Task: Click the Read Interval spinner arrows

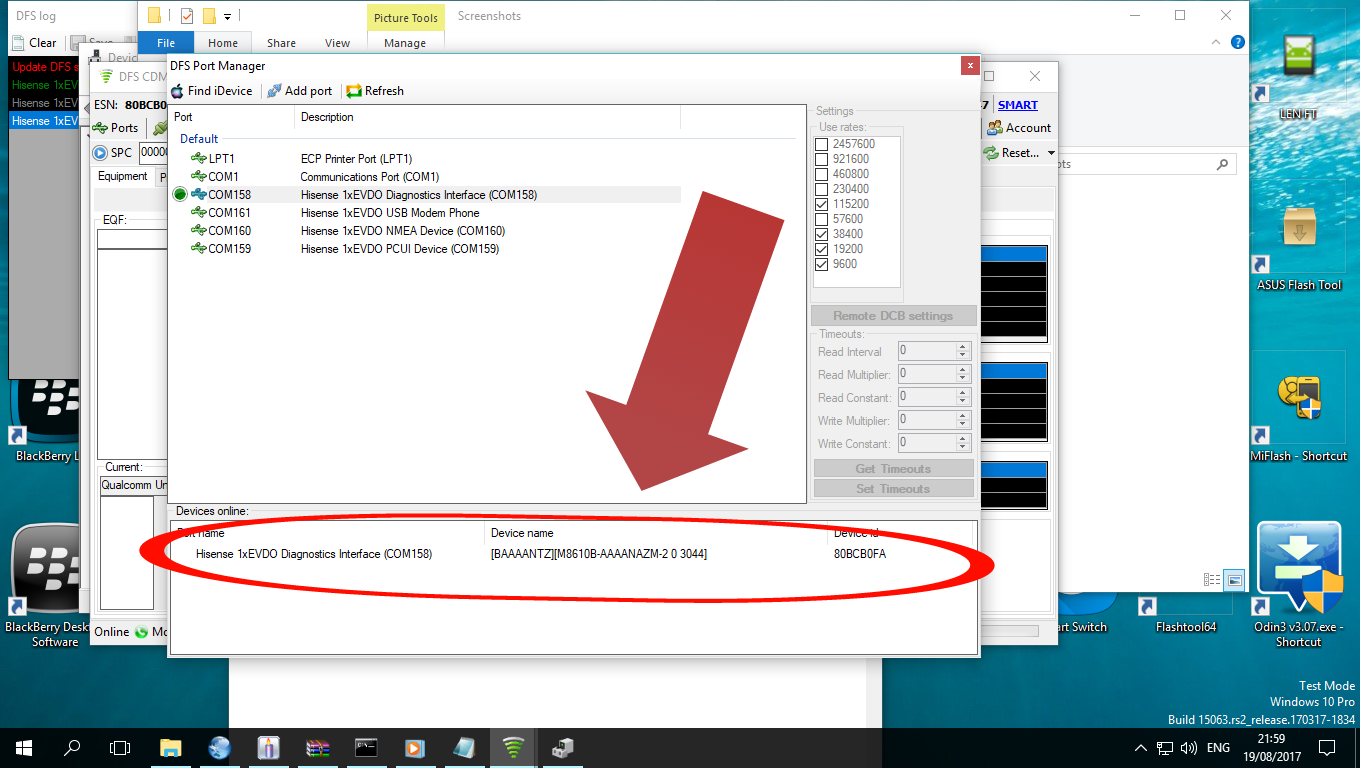Action: tap(963, 351)
